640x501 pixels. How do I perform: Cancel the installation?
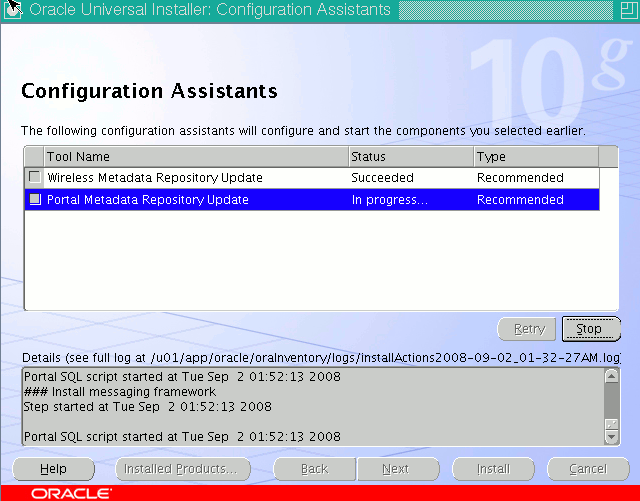[588, 469]
